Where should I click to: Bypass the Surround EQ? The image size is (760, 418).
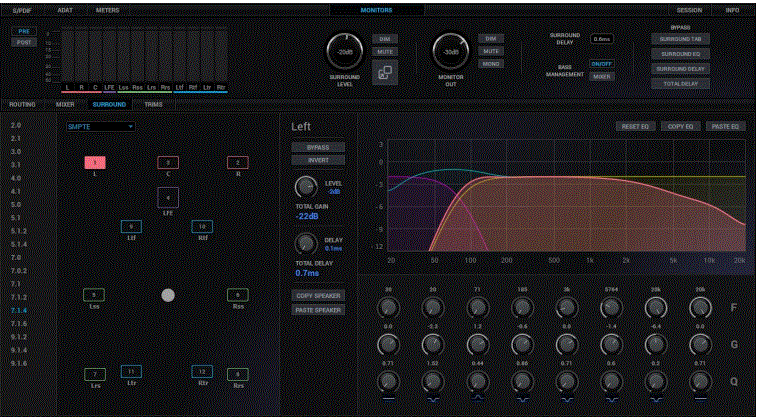(x=681, y=54)
